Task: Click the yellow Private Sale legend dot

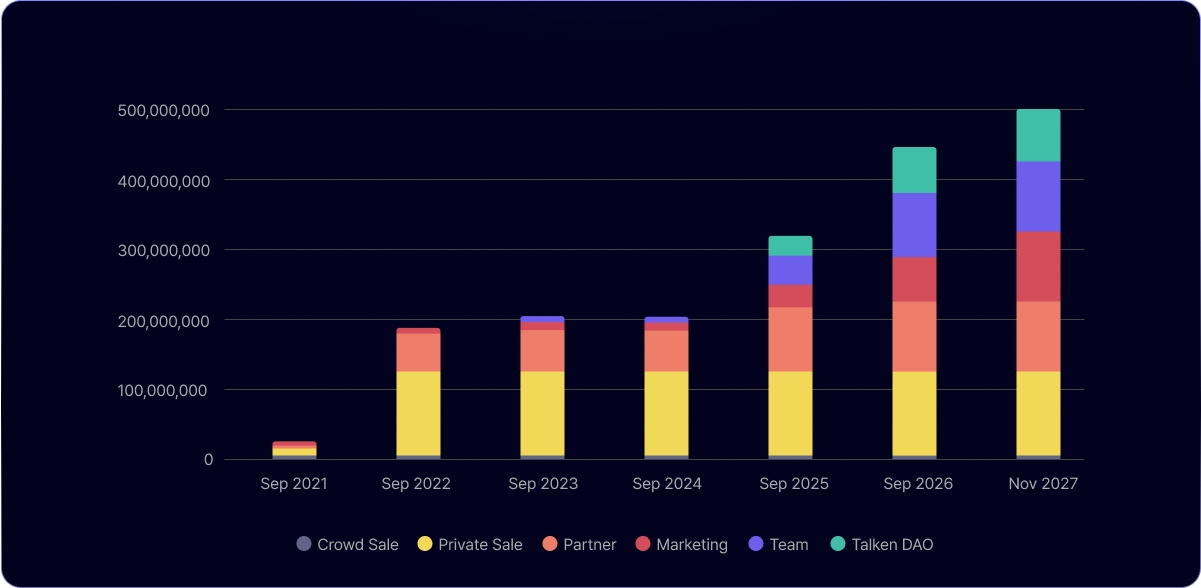Action: (425, 544)
